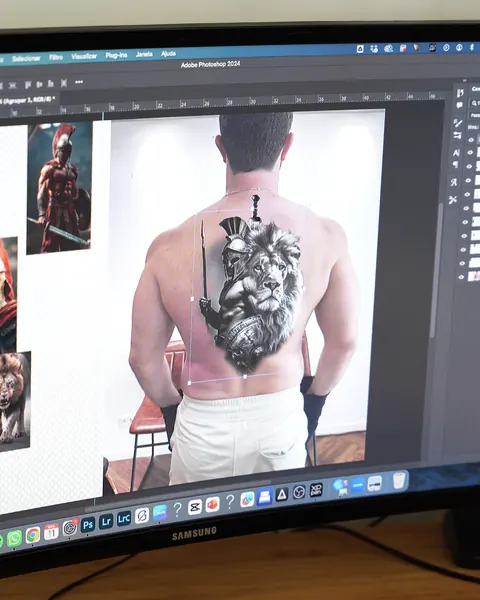The height and width of the screenshot is (600, 480).
Task: Collapse the right panels with double-arrow
Action: tap(464, 80)
